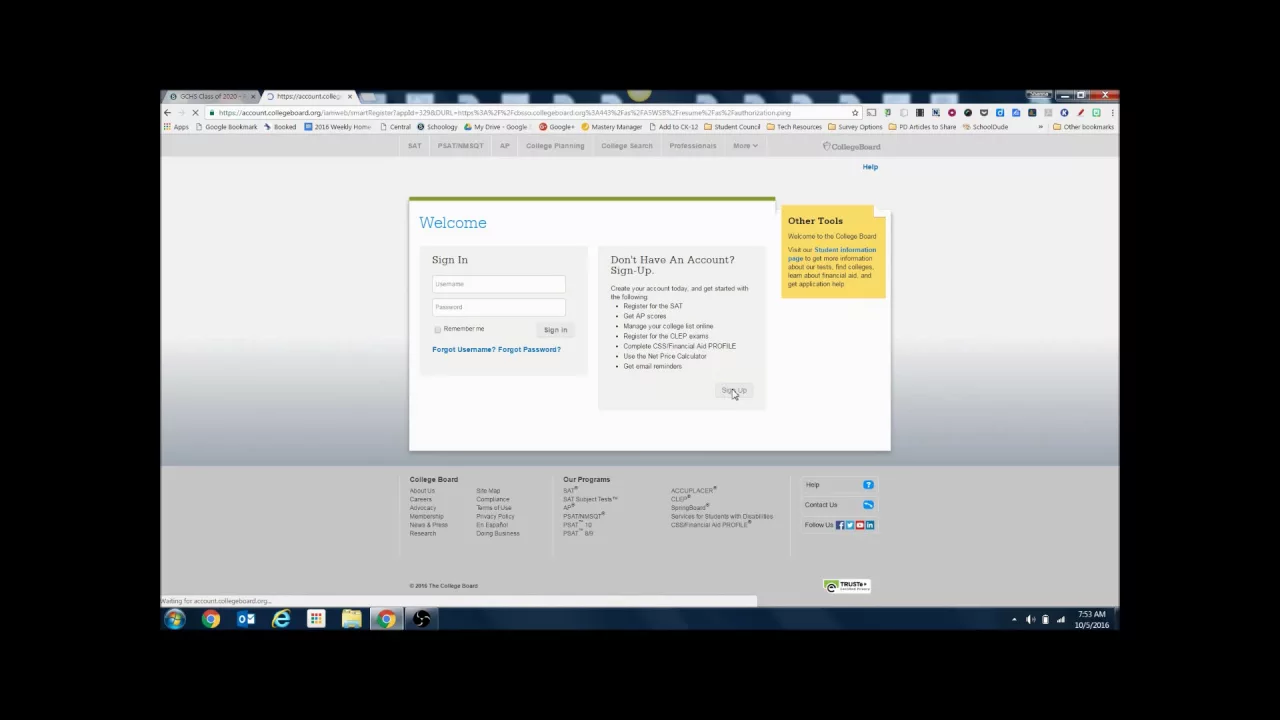1280x720 pixels.
Task: Open Mastery Manager bookmark
Action: pos(612,127)
